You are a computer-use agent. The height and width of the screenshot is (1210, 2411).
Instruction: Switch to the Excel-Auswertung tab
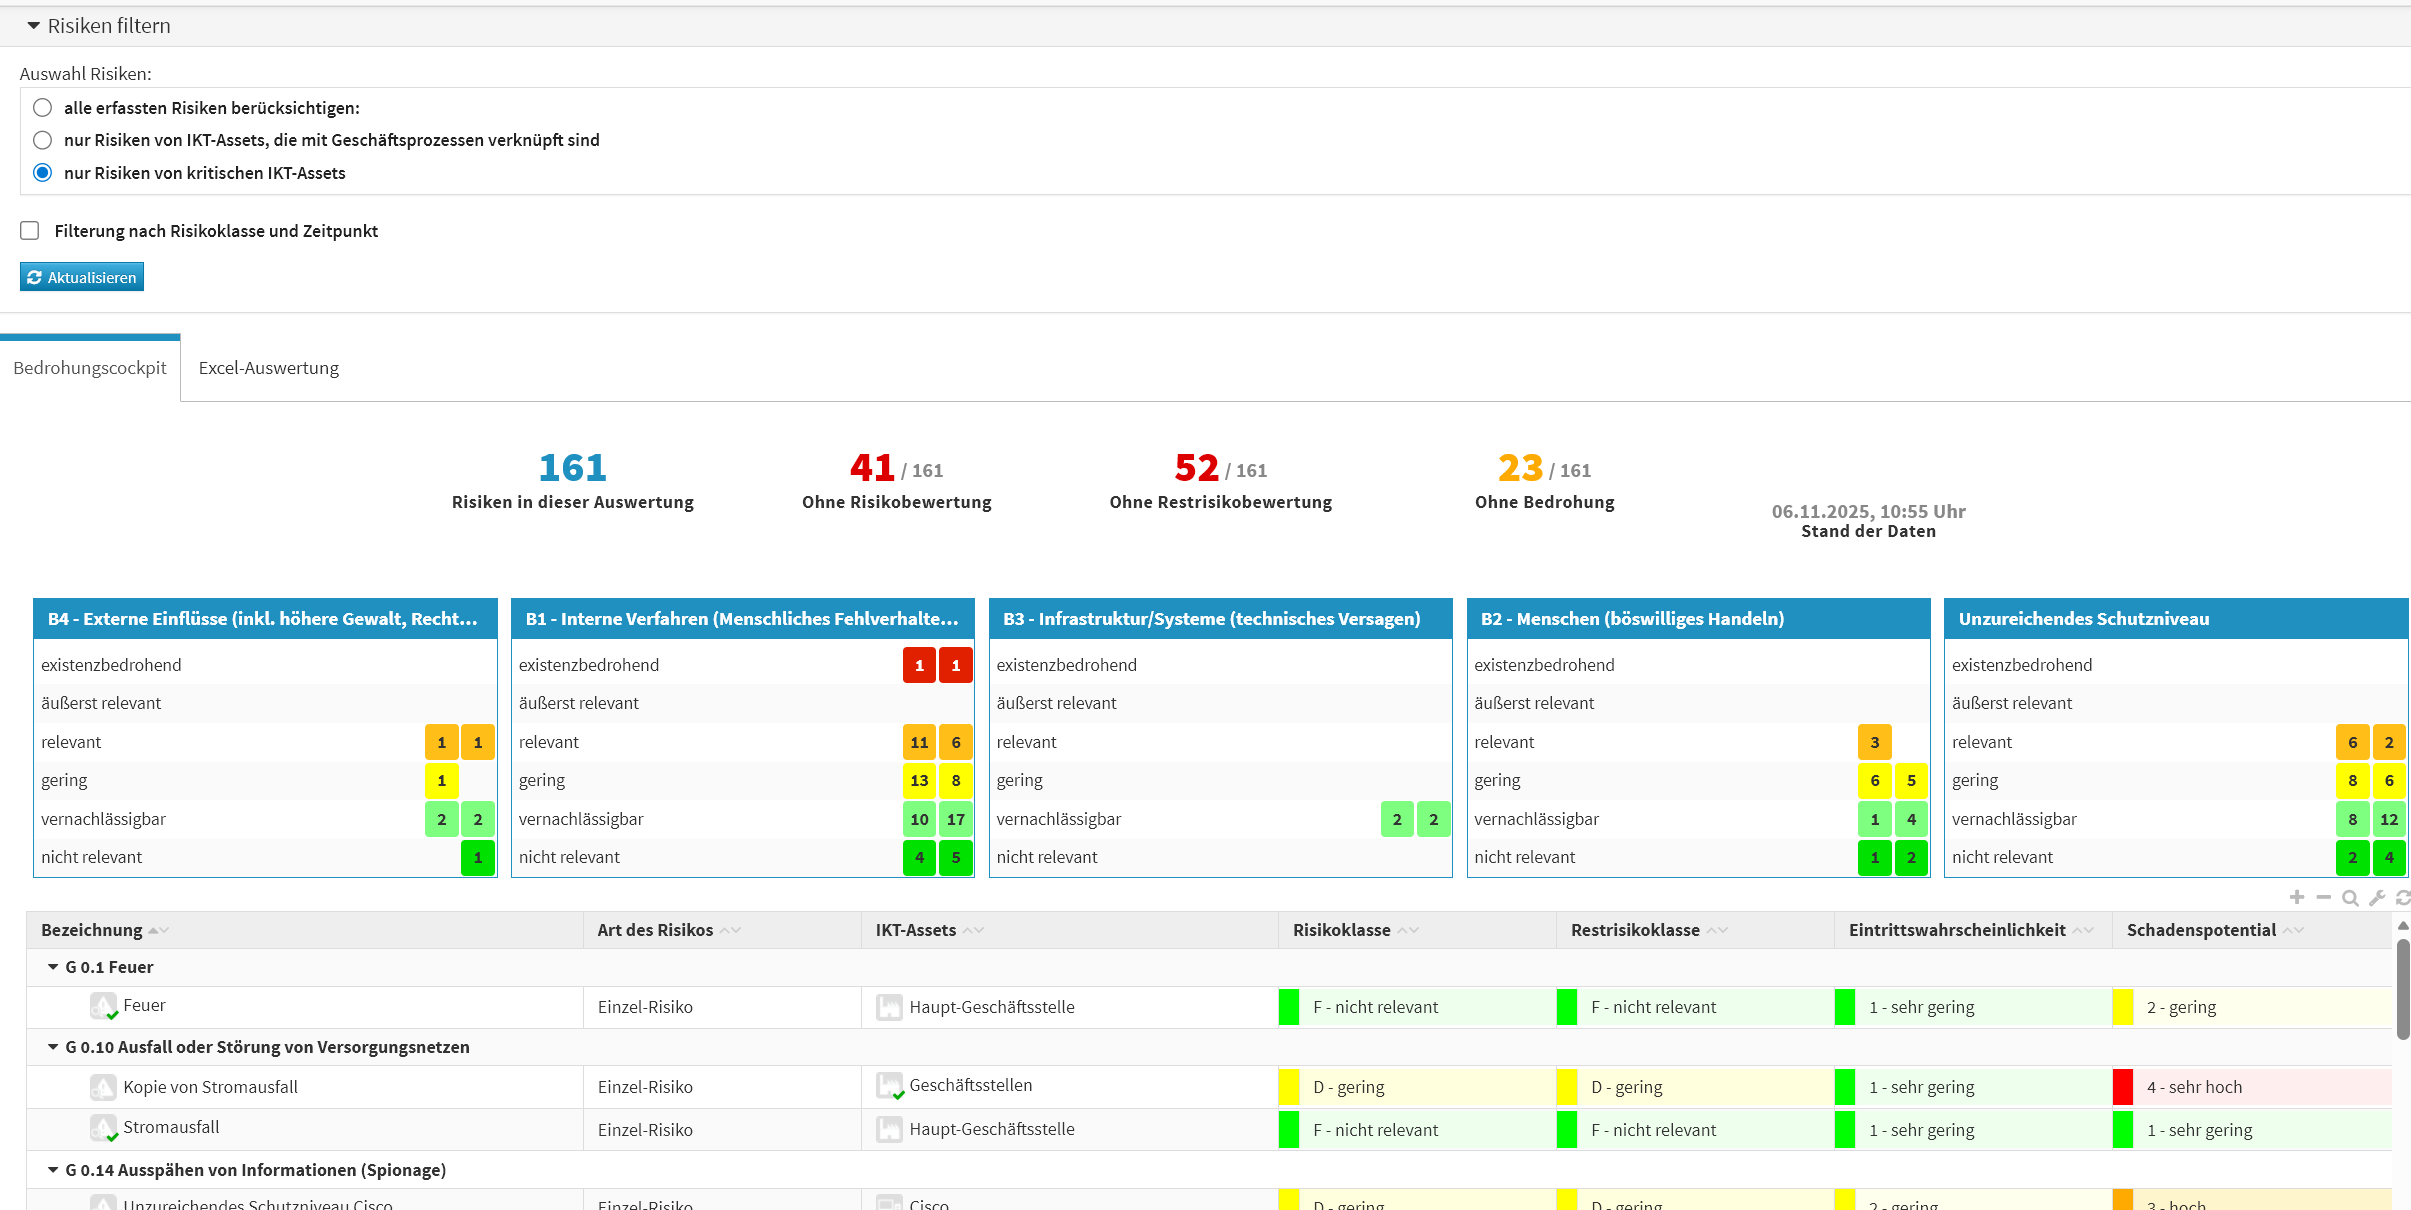(x=268, y=368)
